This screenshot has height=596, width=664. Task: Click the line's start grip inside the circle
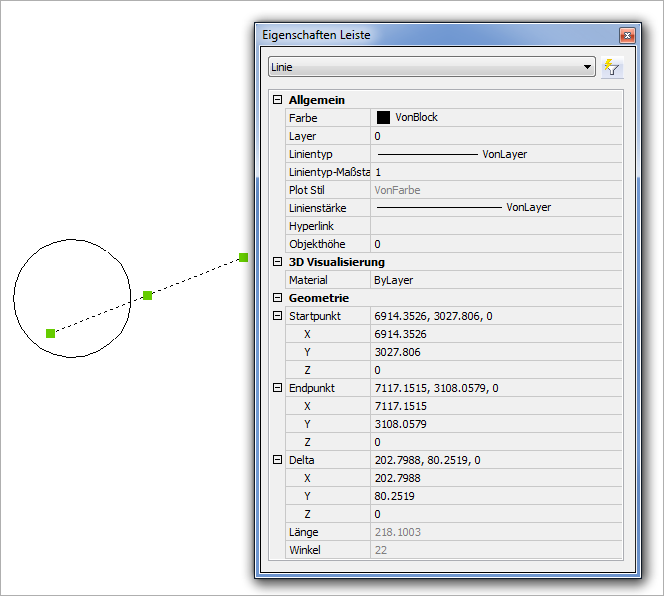tap(51, 333)
